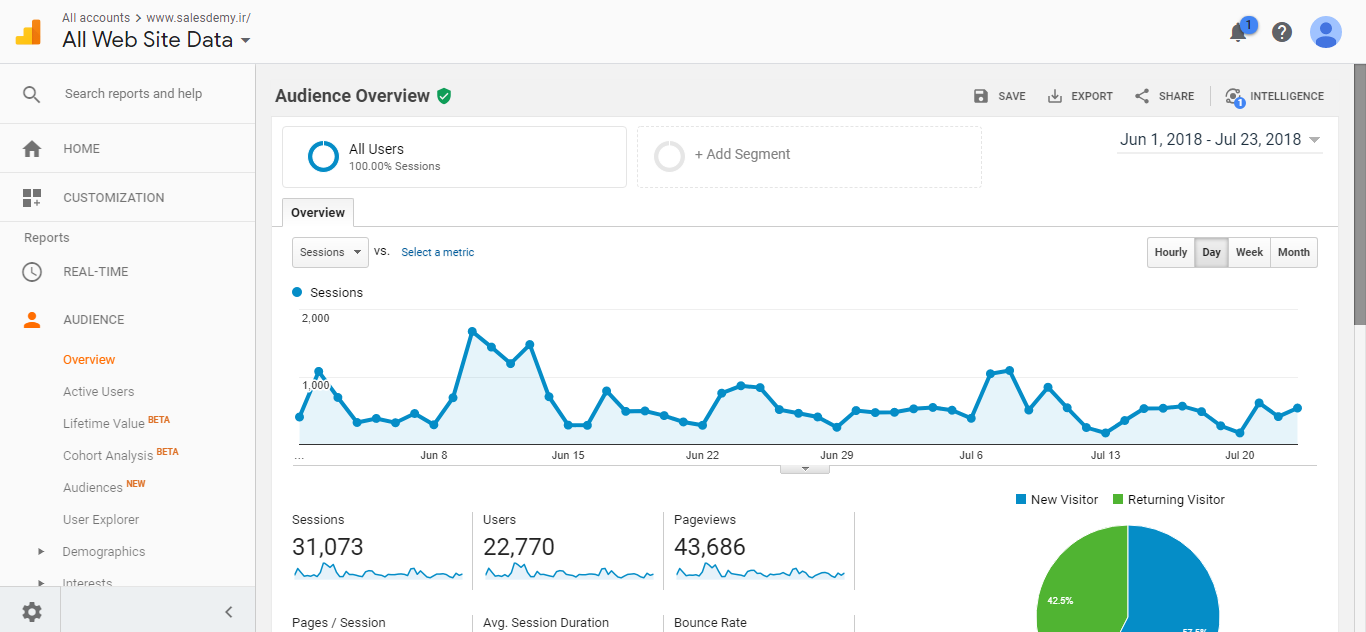Click the green Returning Visitor pie slice
Screen dimensions: 1366x632
pyautogui.click(x=1075, y=590)
